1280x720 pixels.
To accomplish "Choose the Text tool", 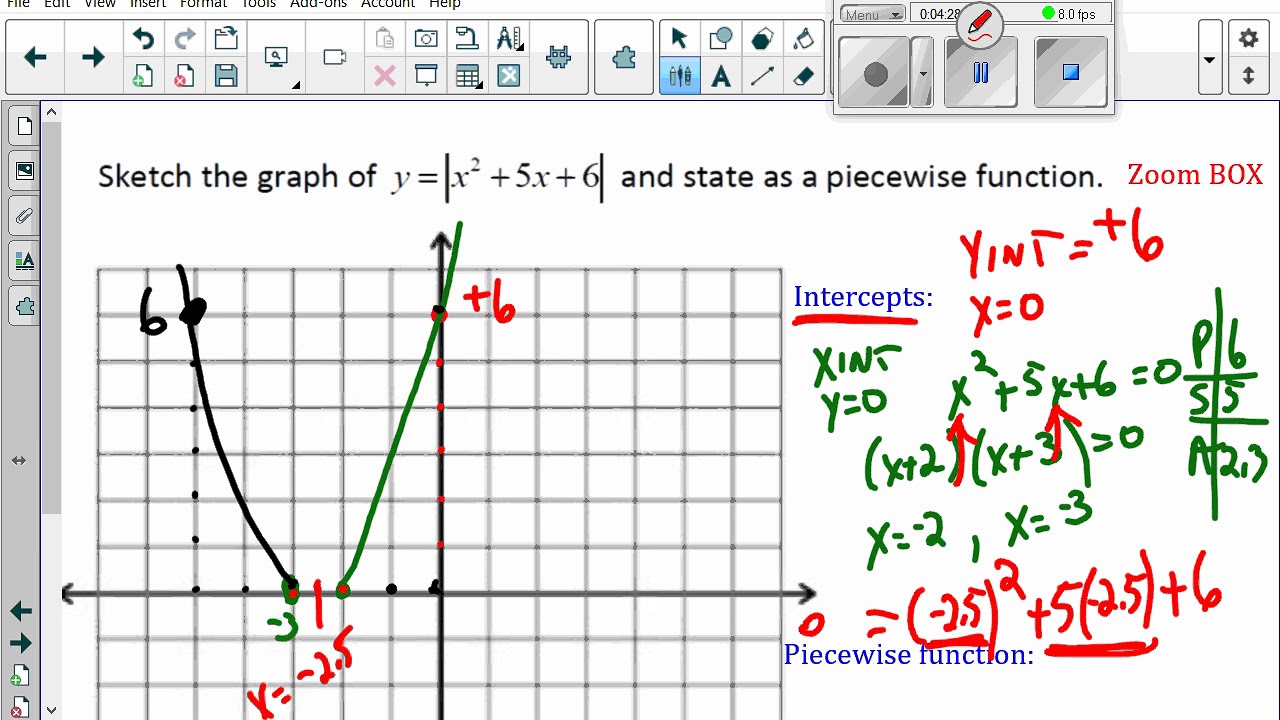I will click(x=721, y=76).
